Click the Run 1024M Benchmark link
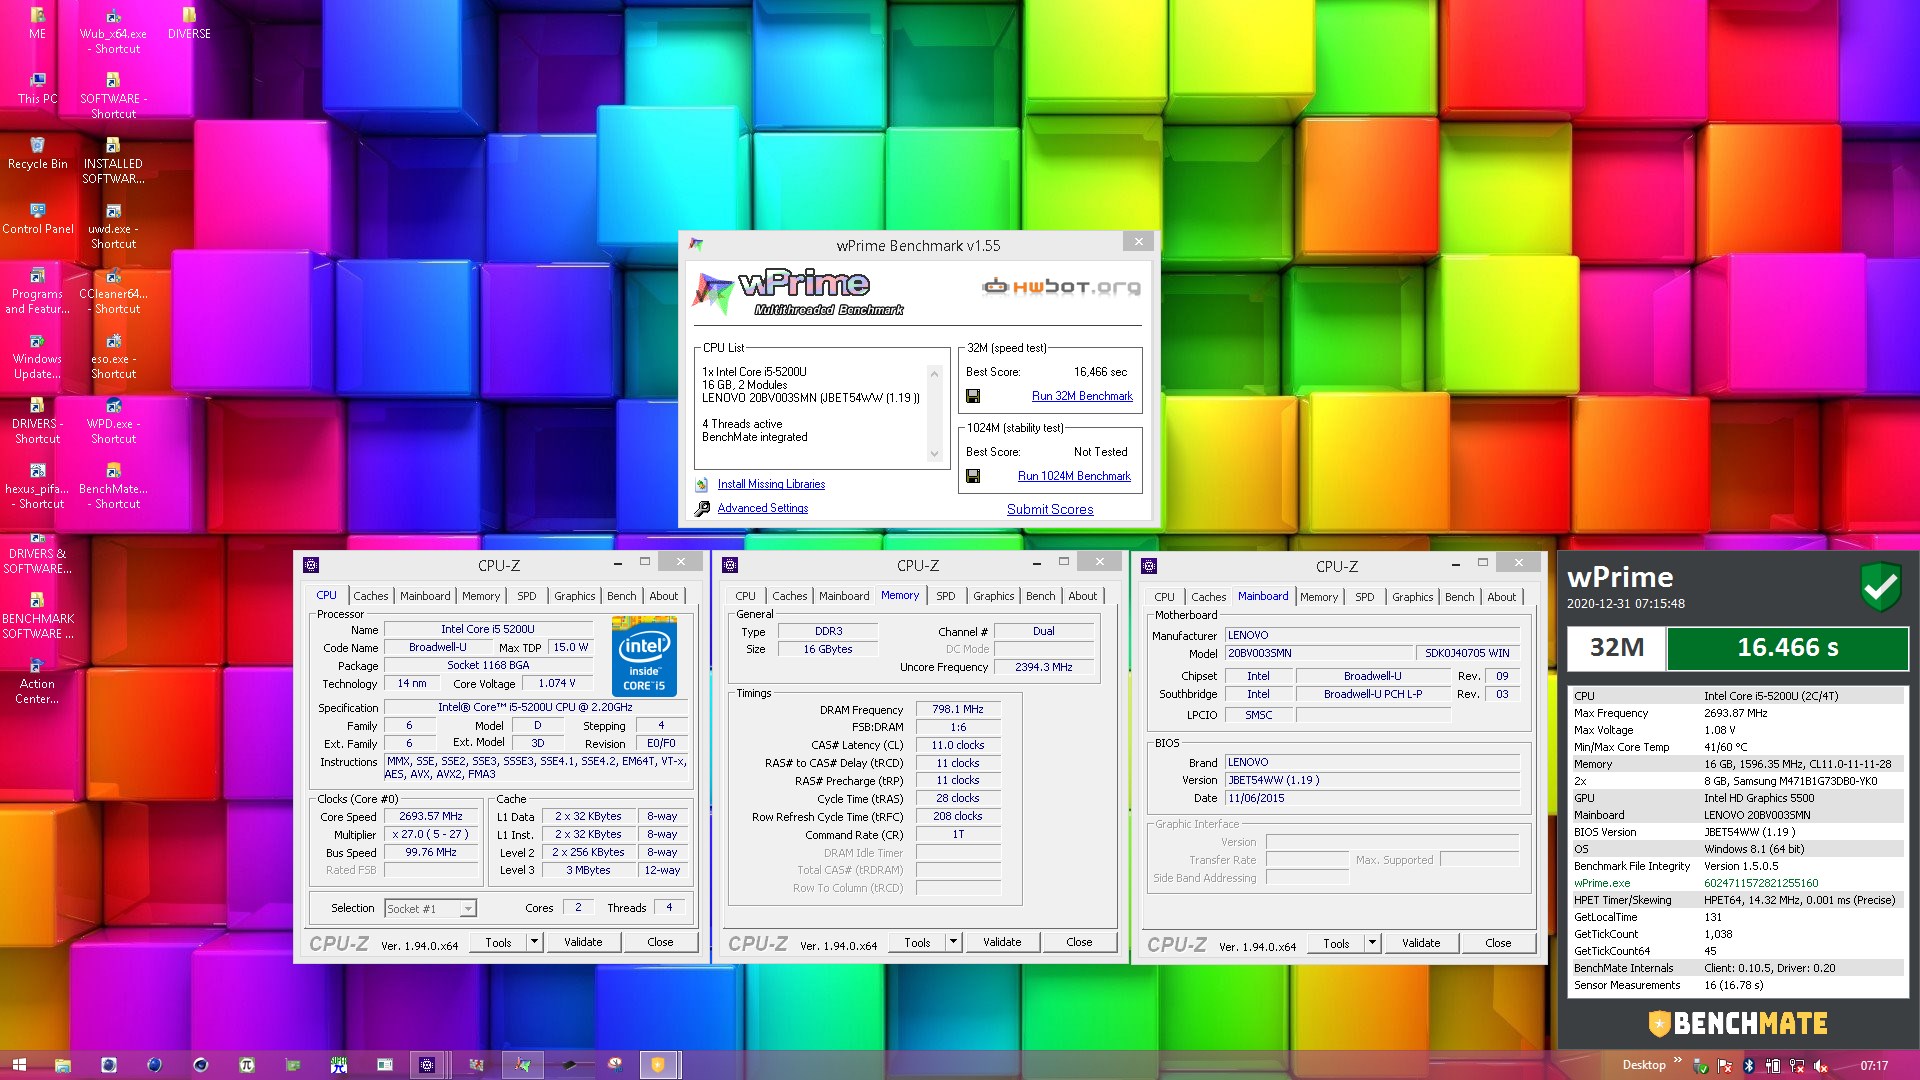 point(1074,476)
